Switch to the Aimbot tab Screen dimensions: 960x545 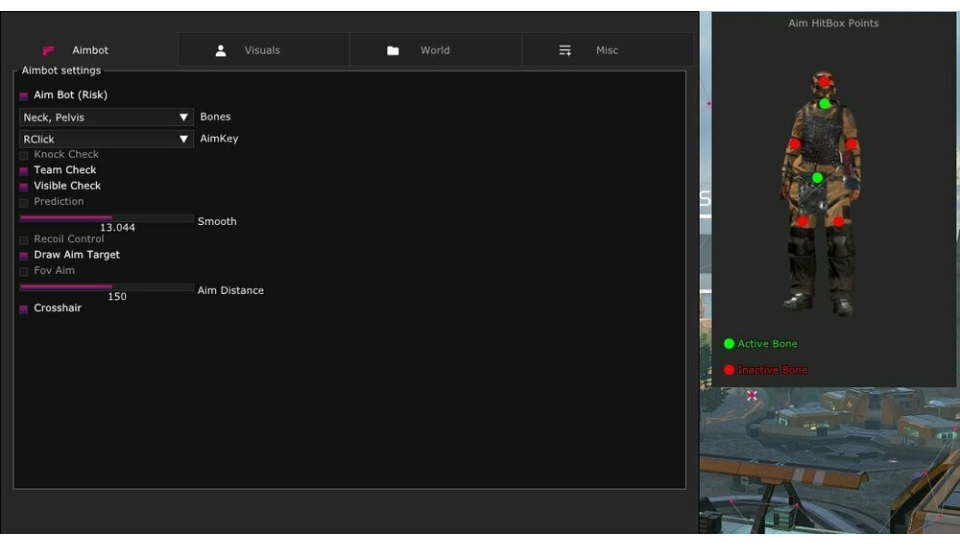pos(92,50)
